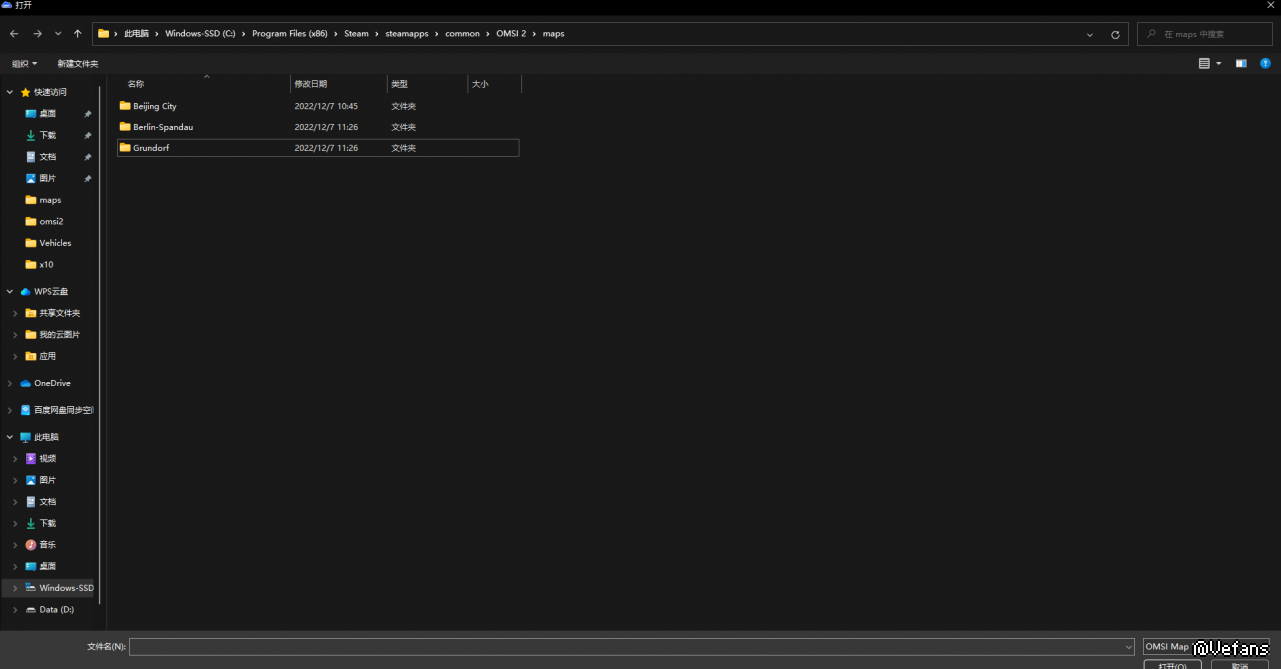Go to common in the address path
The image size is (1281, 669).
pos(463,34)
